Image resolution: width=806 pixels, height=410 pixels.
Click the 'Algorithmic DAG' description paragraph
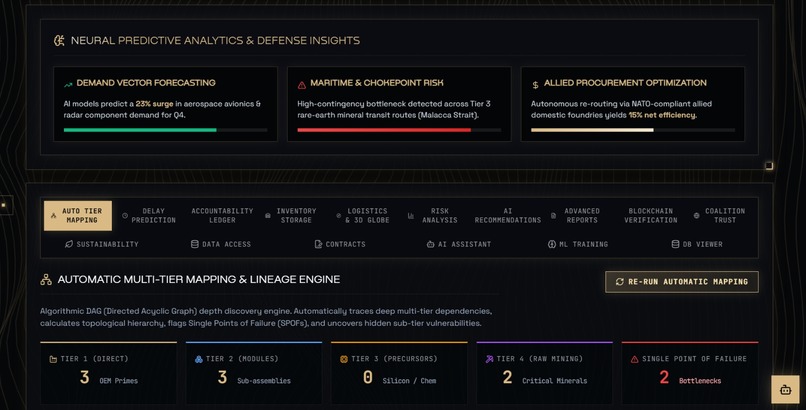[x=266, y=317]
